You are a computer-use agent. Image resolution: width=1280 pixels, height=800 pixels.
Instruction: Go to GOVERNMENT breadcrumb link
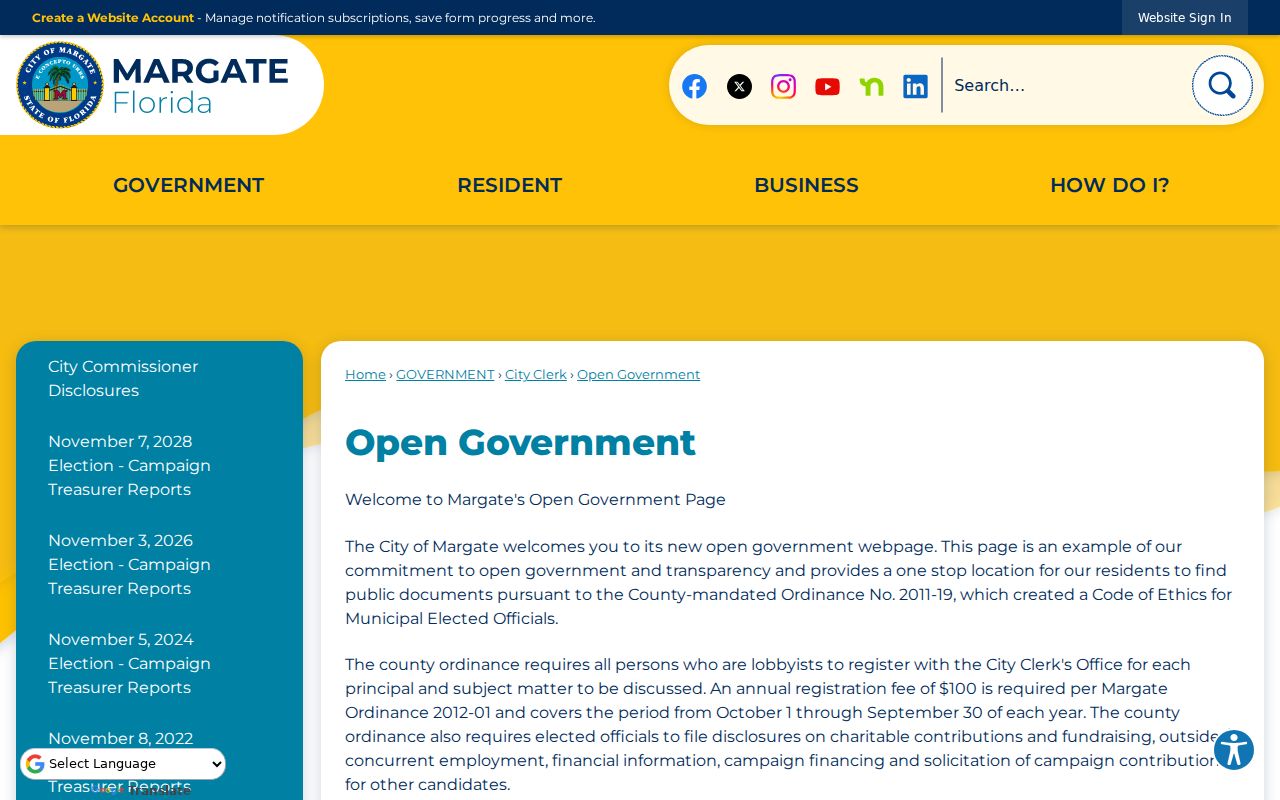coord(445,374)
